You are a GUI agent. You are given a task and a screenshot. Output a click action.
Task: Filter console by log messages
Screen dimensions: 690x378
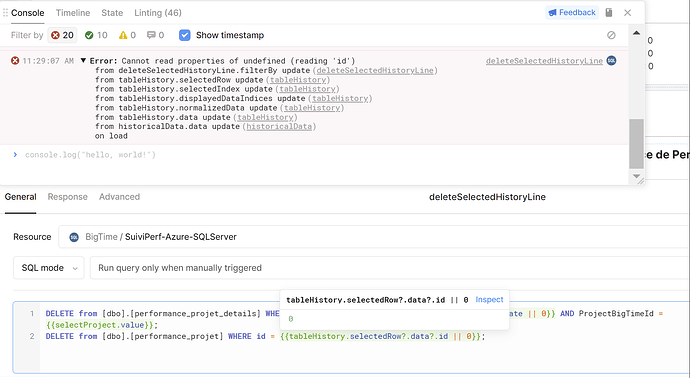pos(155,35)
